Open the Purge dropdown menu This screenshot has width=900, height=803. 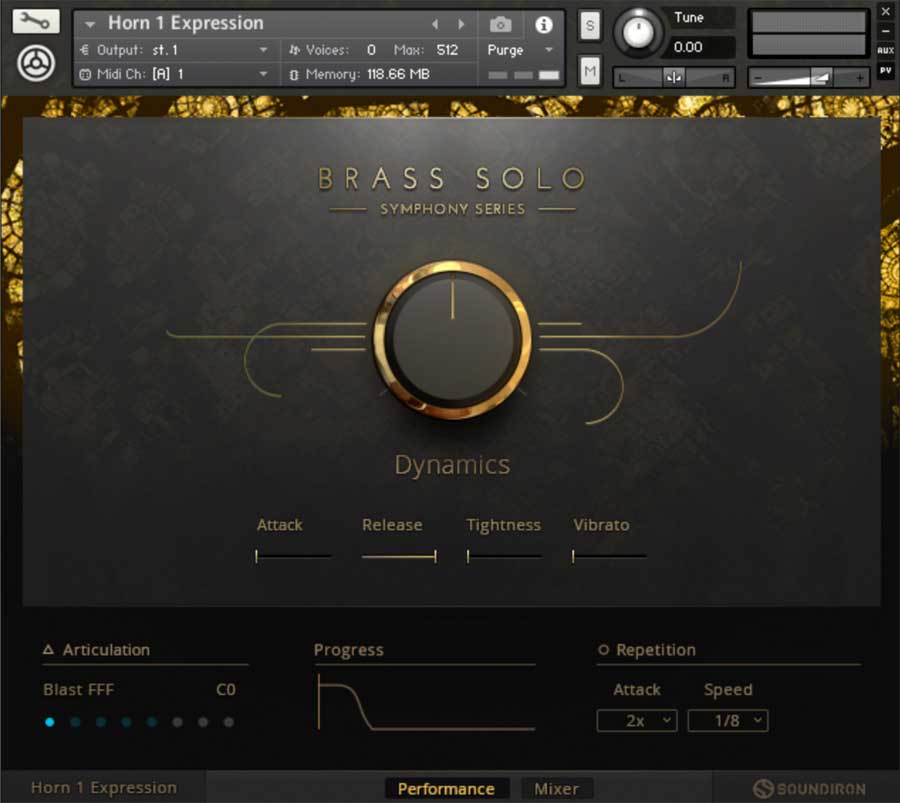(x=520, y=50)
